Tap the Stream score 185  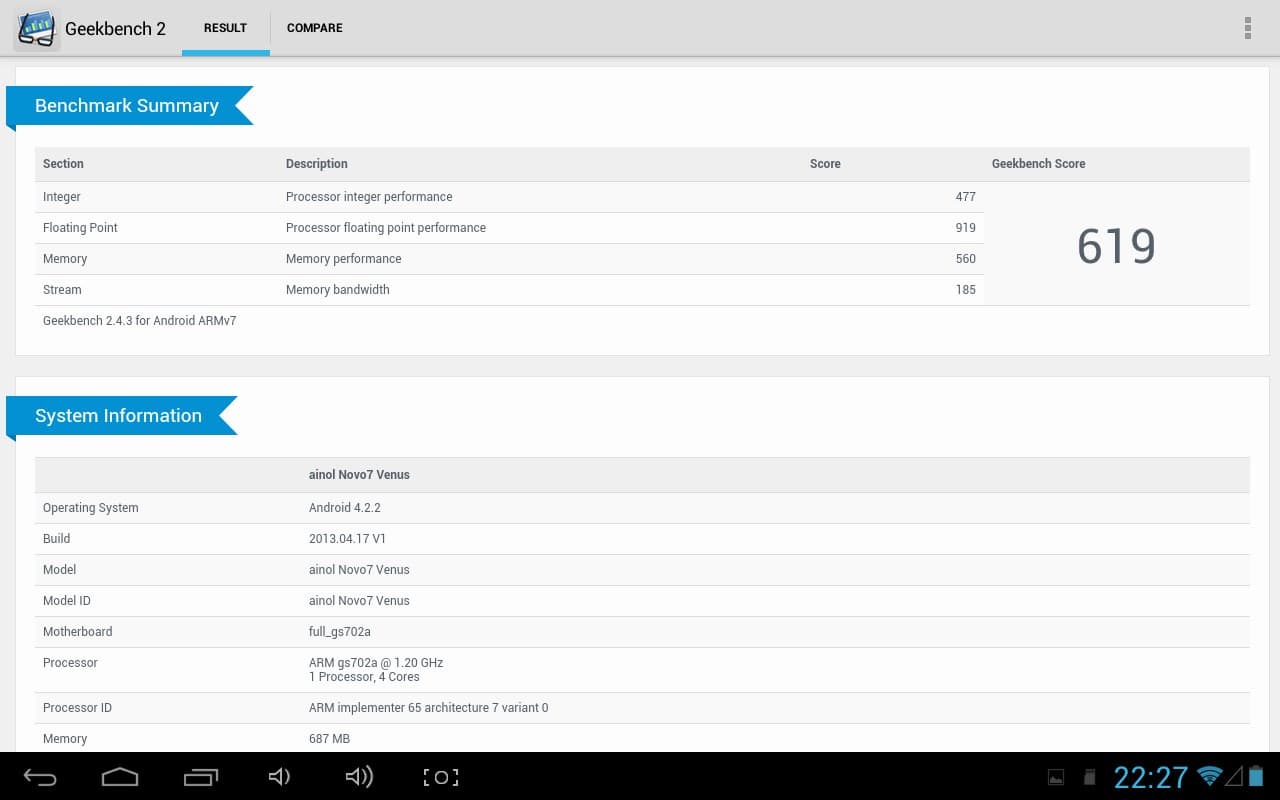965,290
